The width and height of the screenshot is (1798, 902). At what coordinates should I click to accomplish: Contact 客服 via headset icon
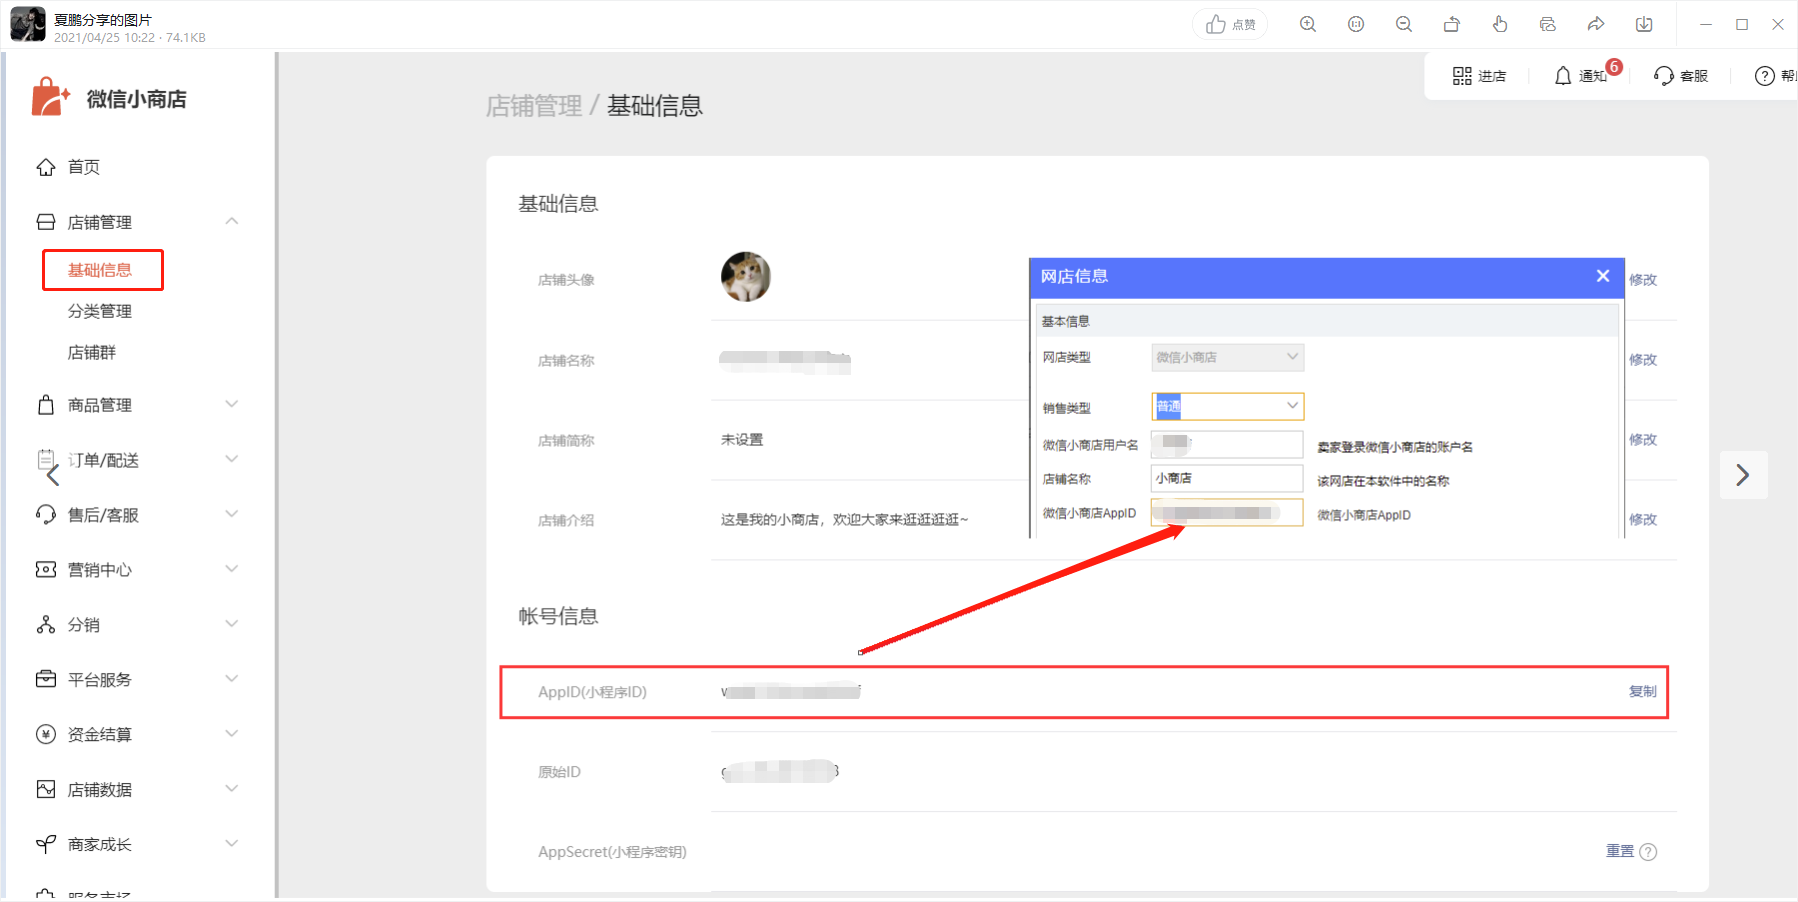[1681, 76]
